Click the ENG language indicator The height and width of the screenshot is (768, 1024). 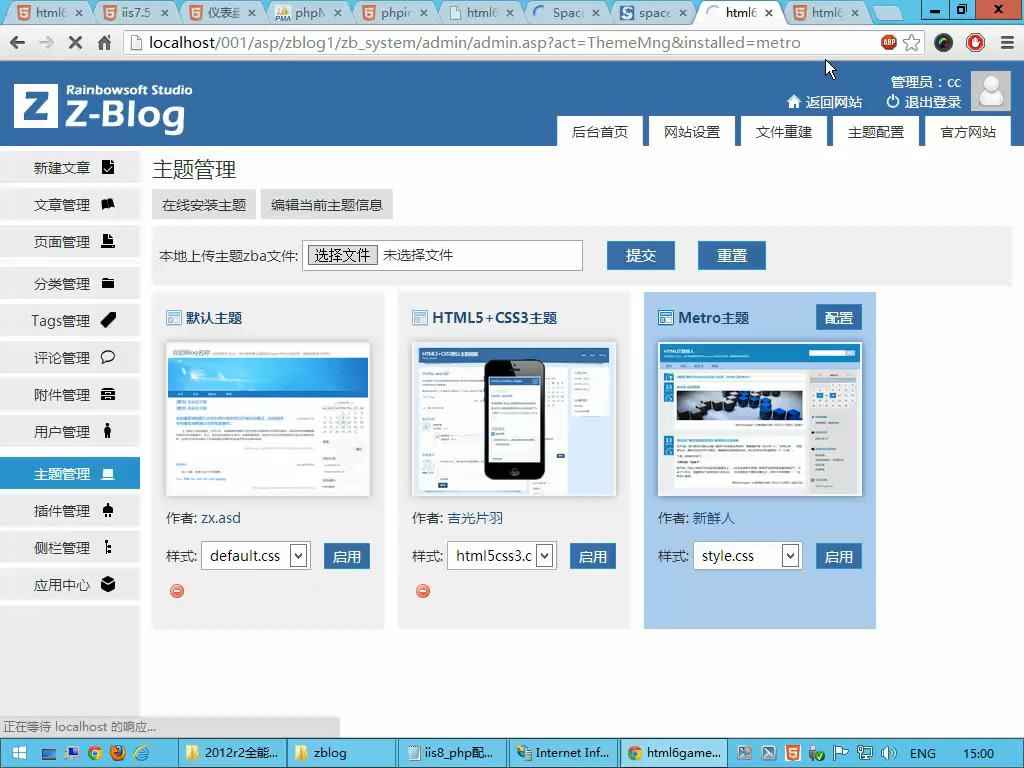923,753
